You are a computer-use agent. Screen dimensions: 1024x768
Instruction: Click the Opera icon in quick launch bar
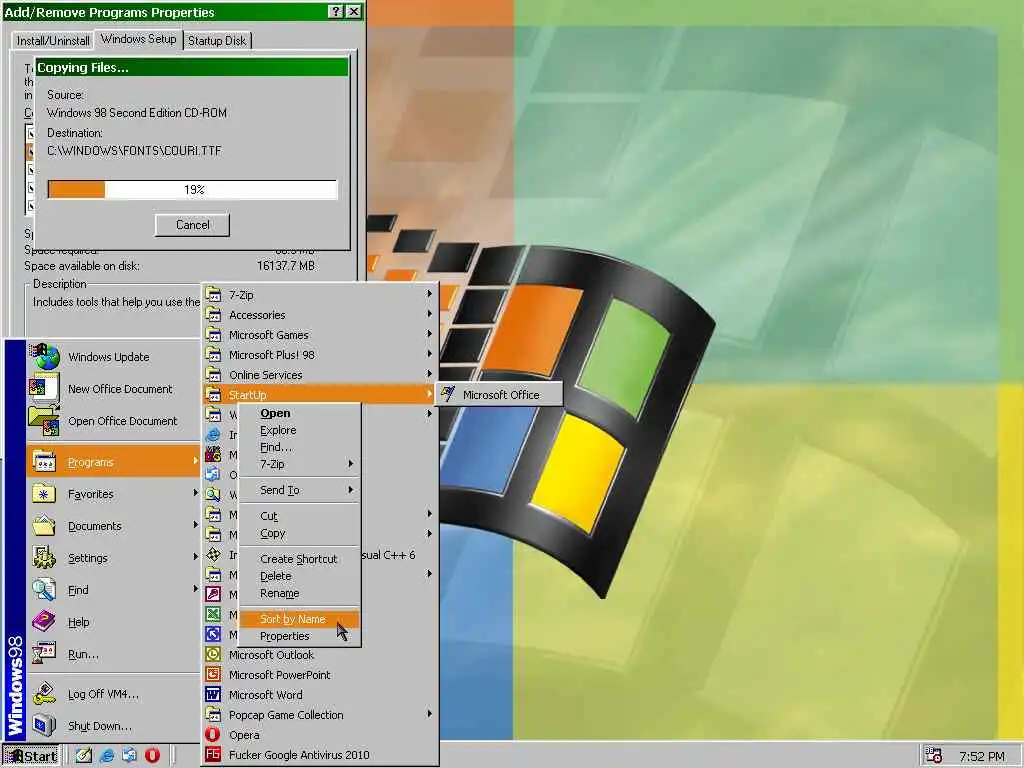click(152, 756)
